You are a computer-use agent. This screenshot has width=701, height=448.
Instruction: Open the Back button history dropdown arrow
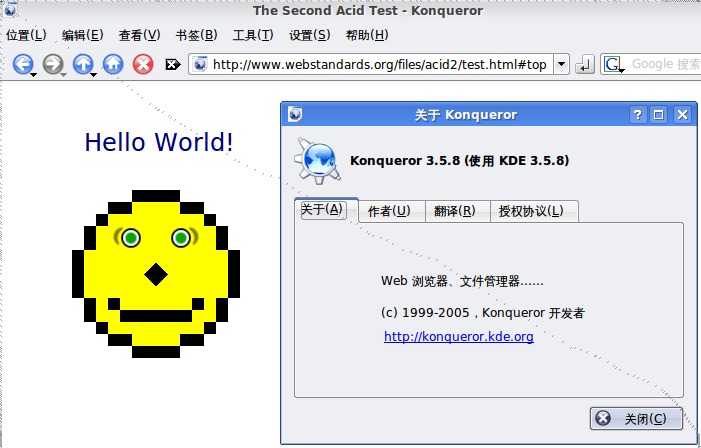click(x=33, y=75)
